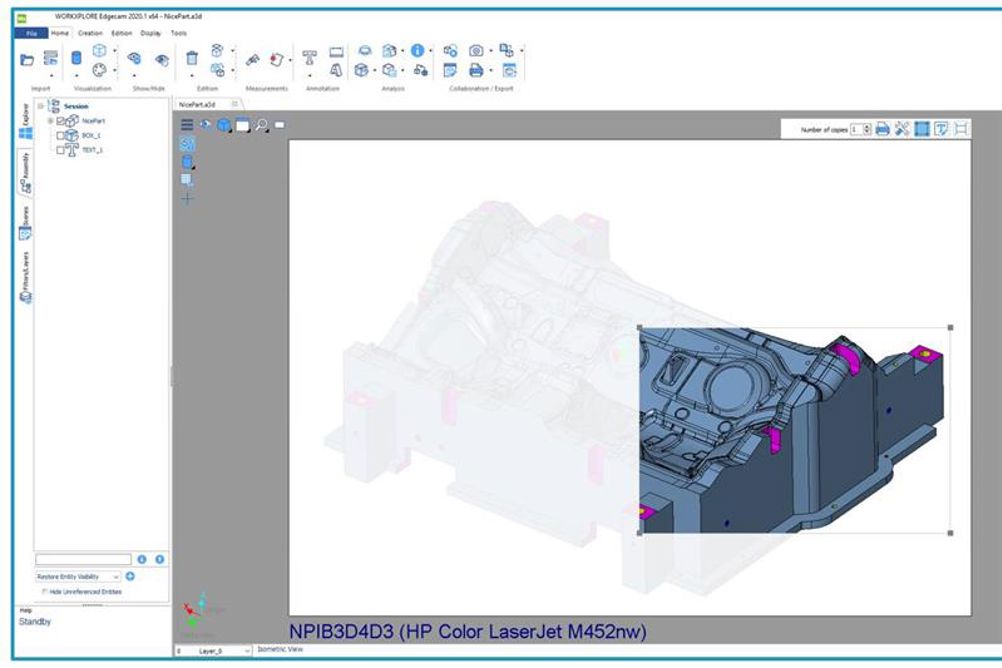Click the blue square frame icon in the print toolbar
Screen dimensions: 1002x668
coord(921,129)
